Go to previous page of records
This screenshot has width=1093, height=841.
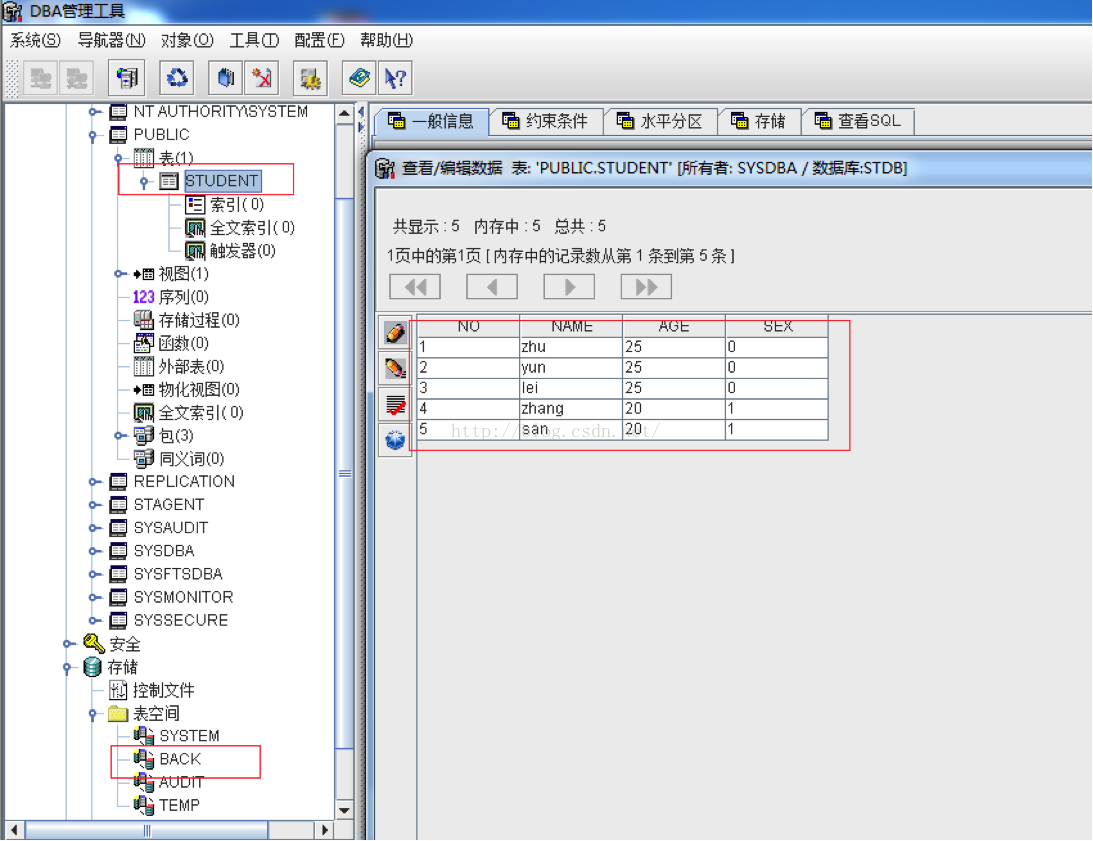point(492,287)
